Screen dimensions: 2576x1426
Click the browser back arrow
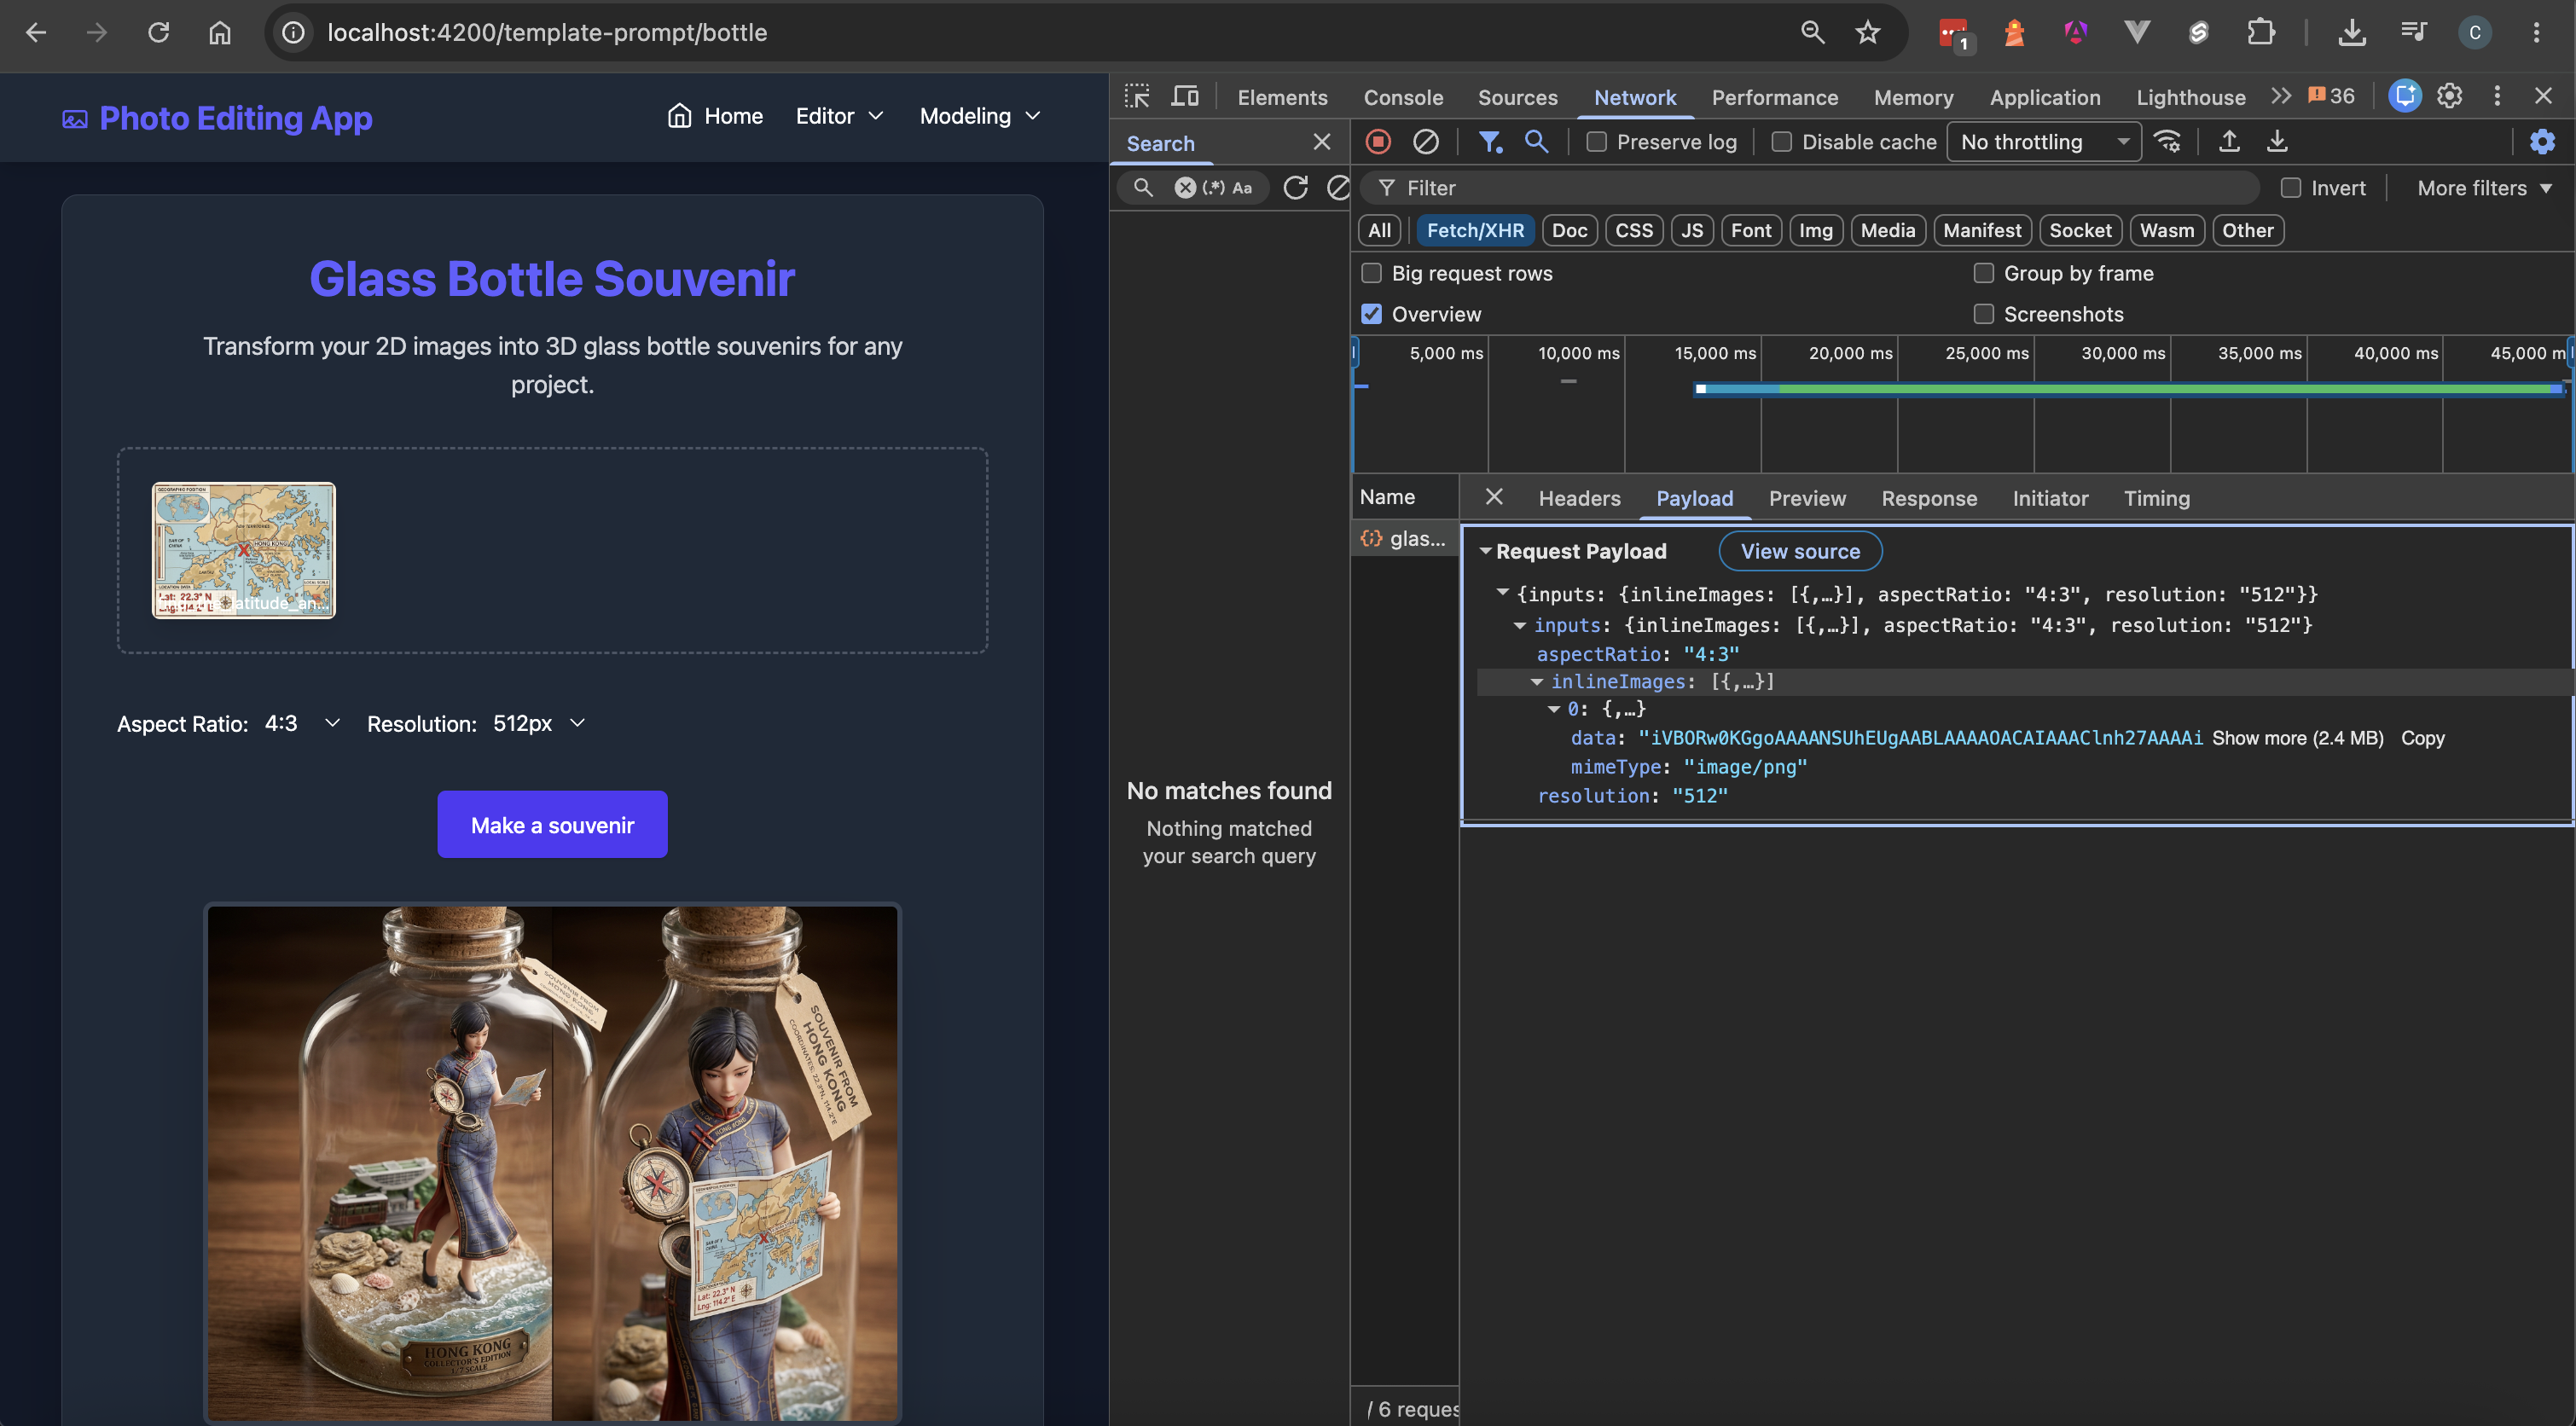[36, 33]
